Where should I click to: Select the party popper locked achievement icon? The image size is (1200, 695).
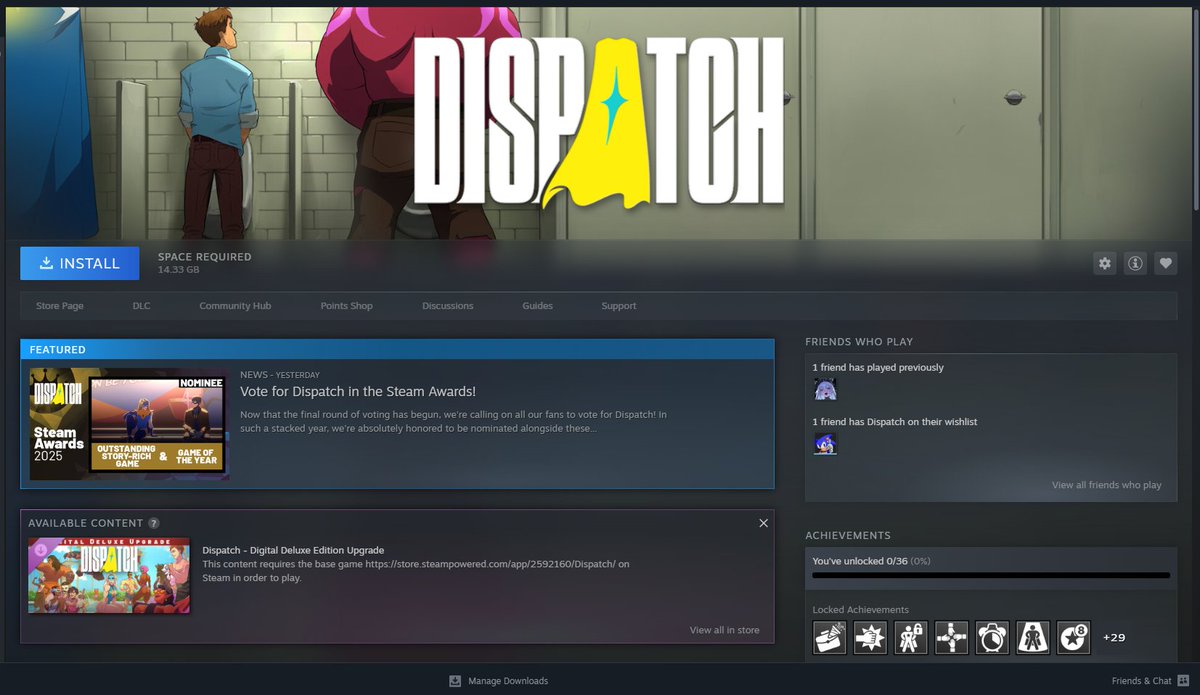coord(829,637)
